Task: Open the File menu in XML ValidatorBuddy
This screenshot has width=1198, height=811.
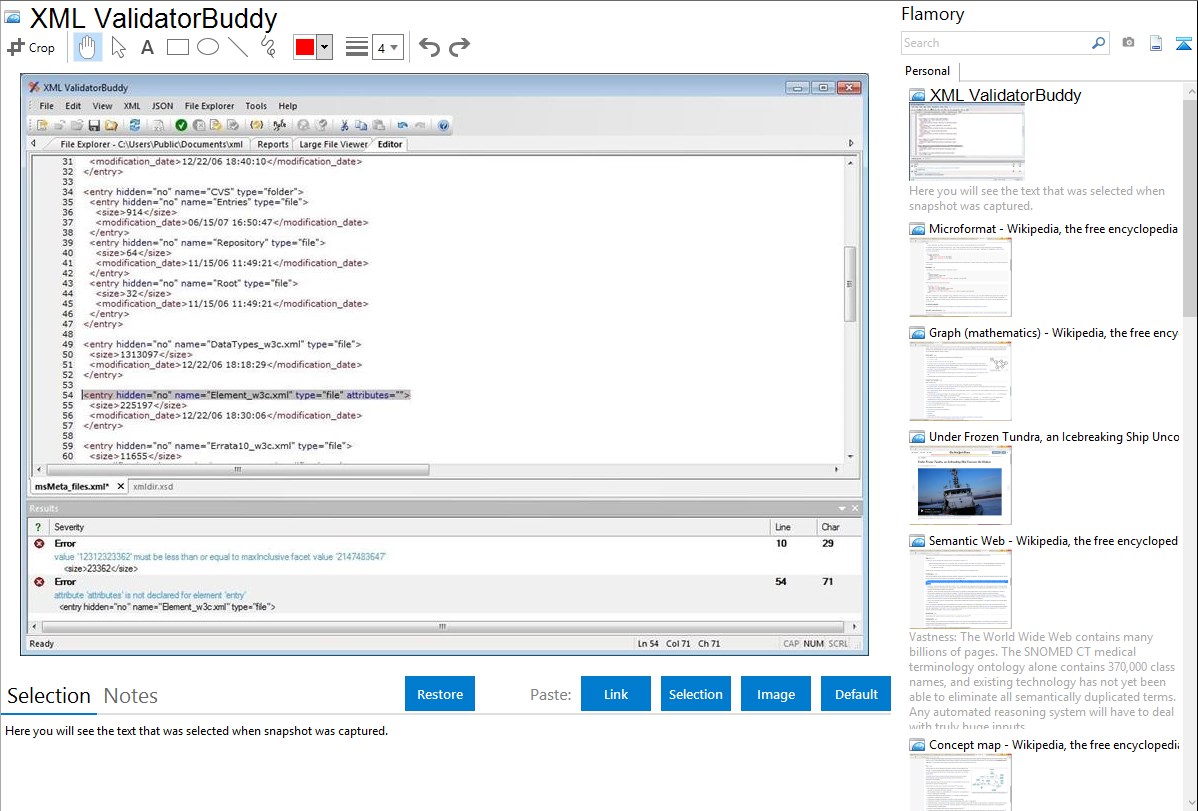Action: click(x=47, y=106)
